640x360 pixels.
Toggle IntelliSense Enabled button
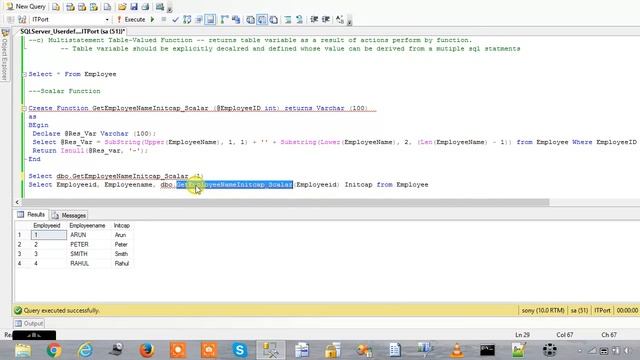coord(210,20)
